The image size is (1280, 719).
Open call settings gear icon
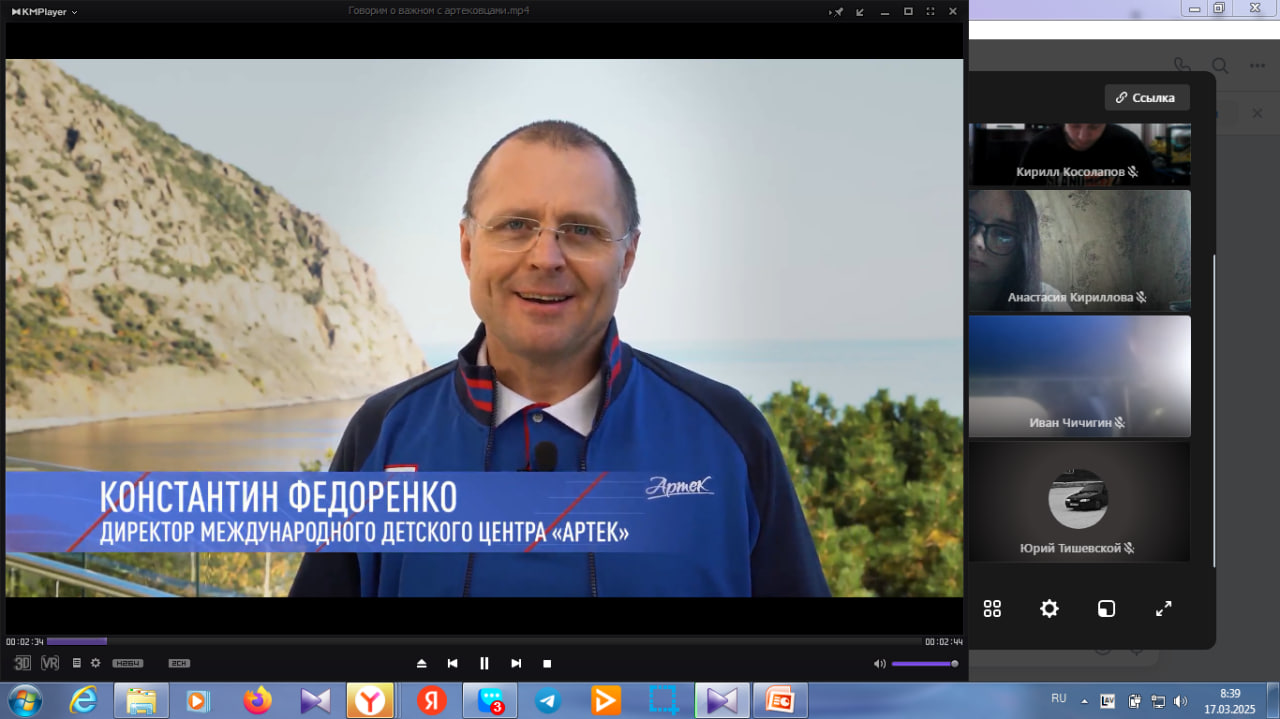coord(1049,608)
